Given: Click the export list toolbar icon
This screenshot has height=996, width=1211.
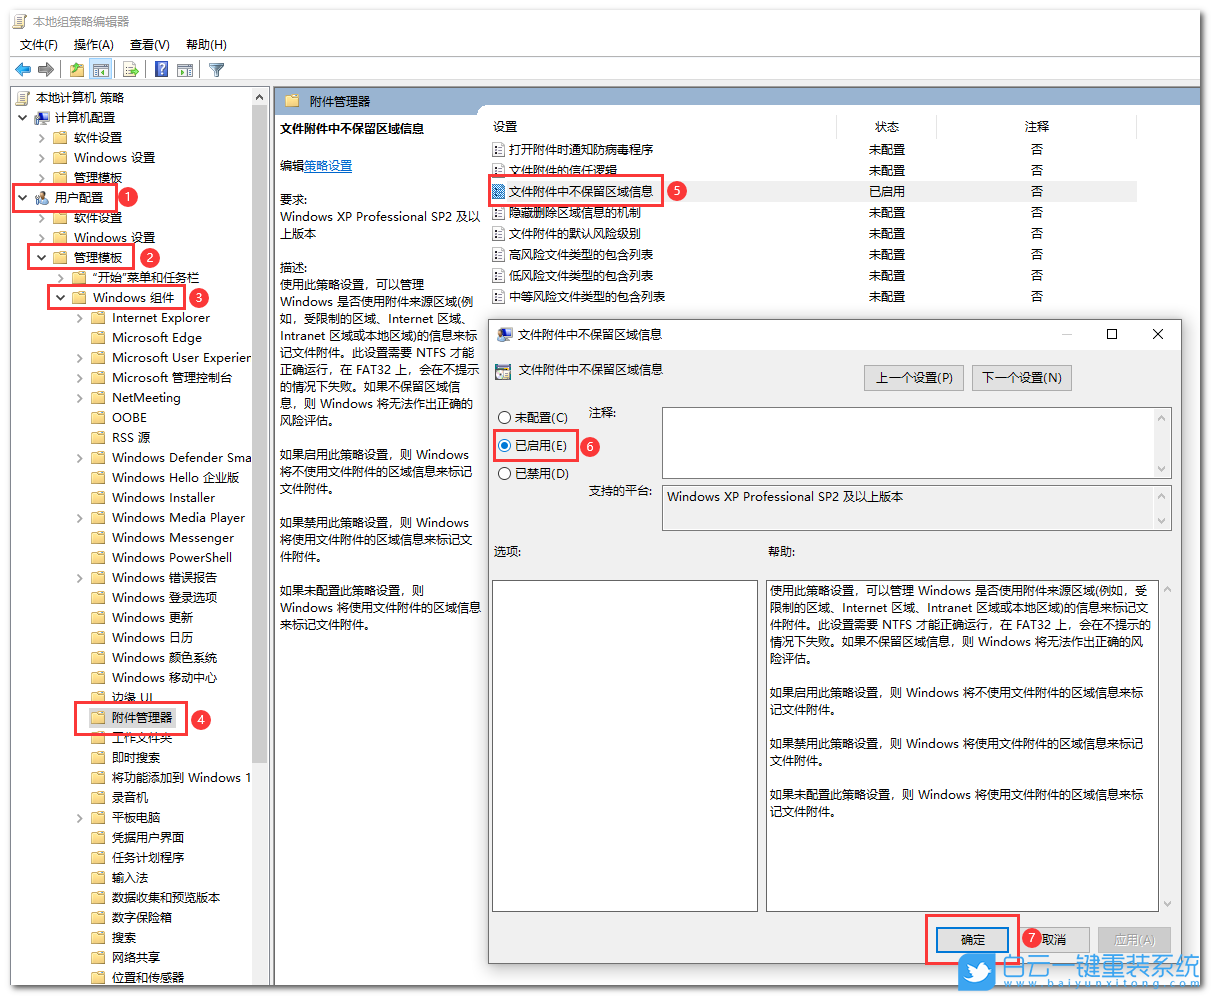Looking at the screenshot, I should pyautogui.click(x=131, y=68).
